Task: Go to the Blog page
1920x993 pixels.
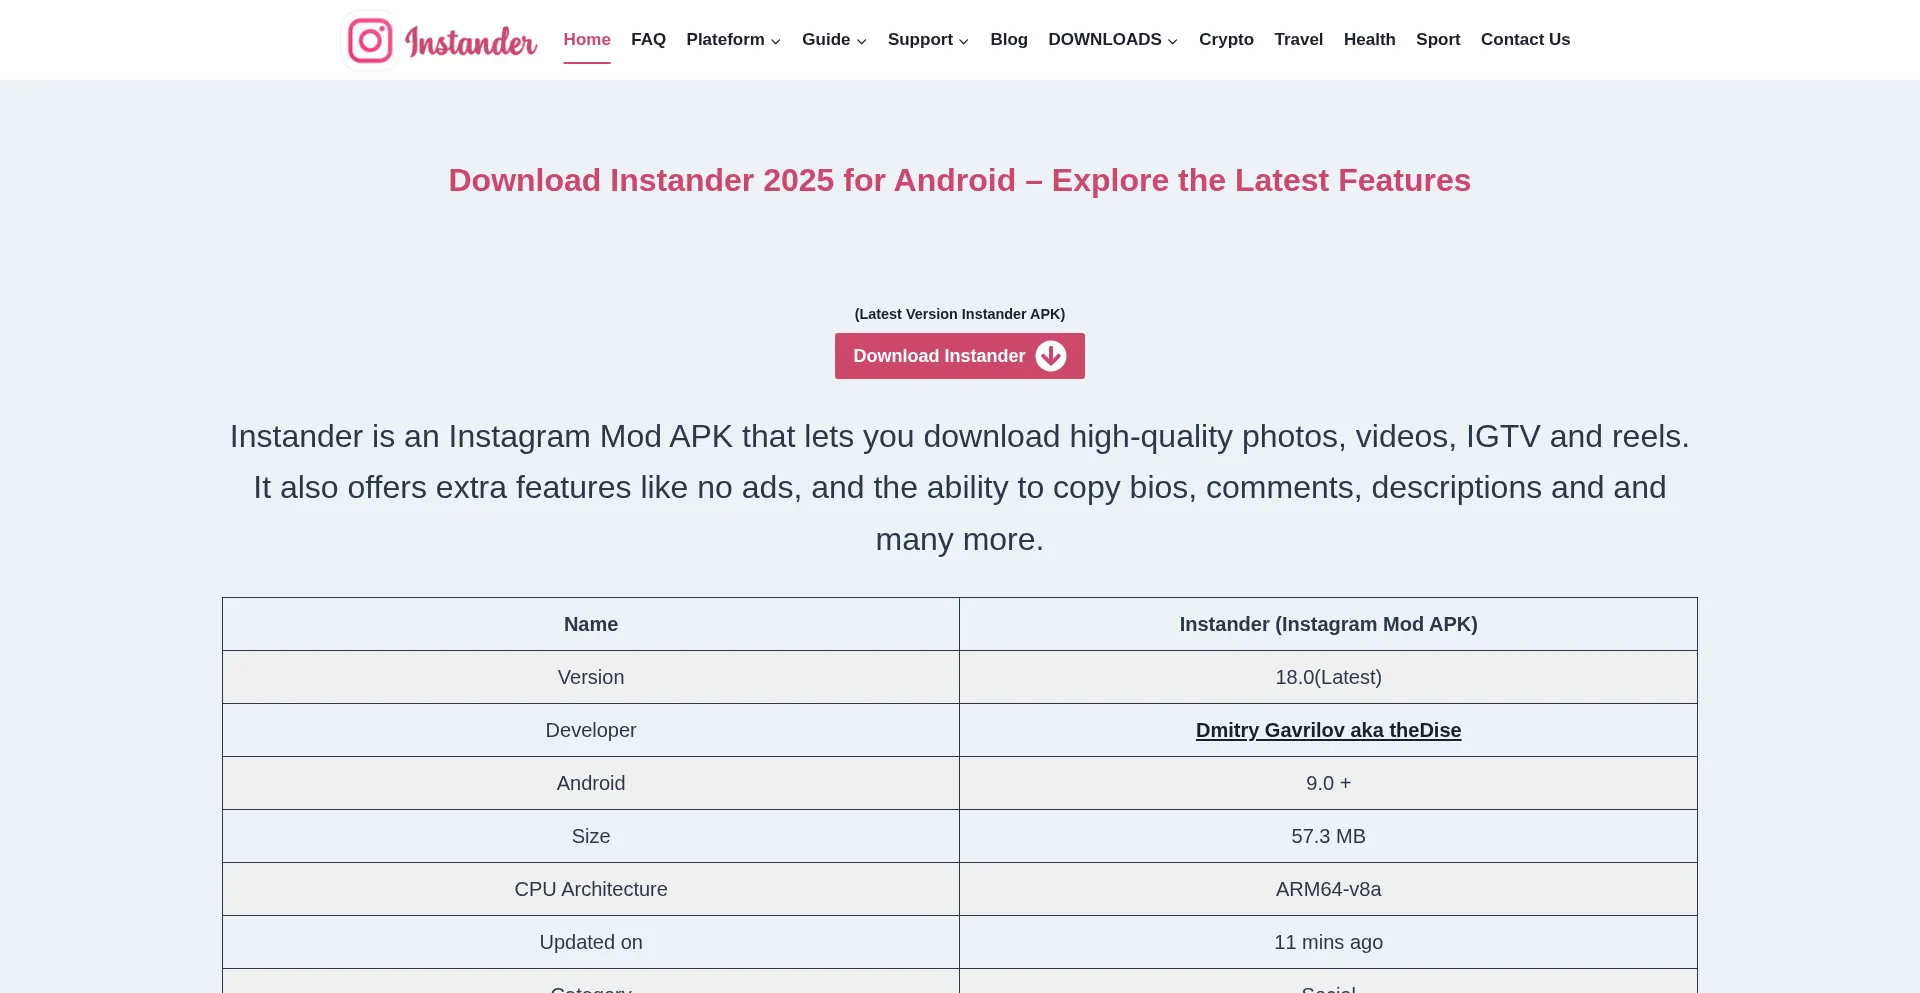Action: pos(1009,39)
